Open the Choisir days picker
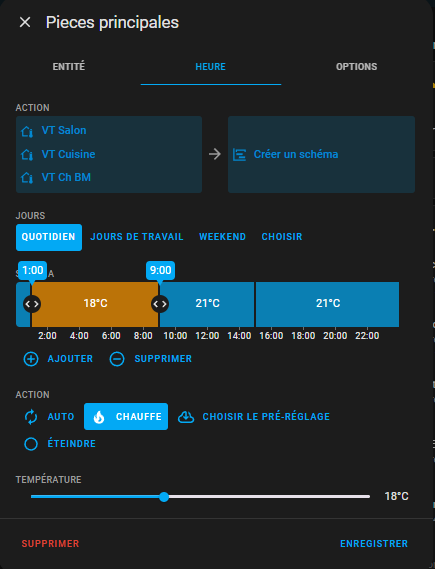435x569 pixels. tap(282, 237)
